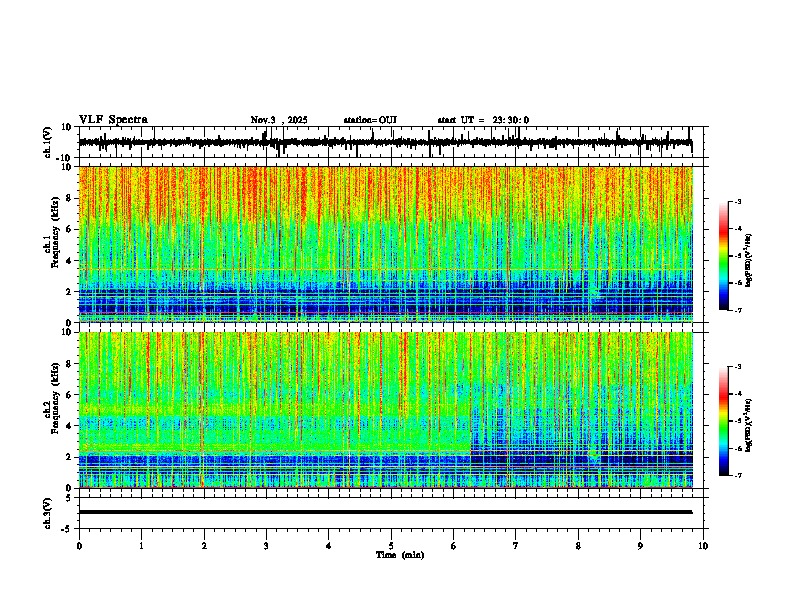Viewport: 792px width, 612px height.
Task: Click the "0" tick label on the time axis
Action: tap(79, 546)
